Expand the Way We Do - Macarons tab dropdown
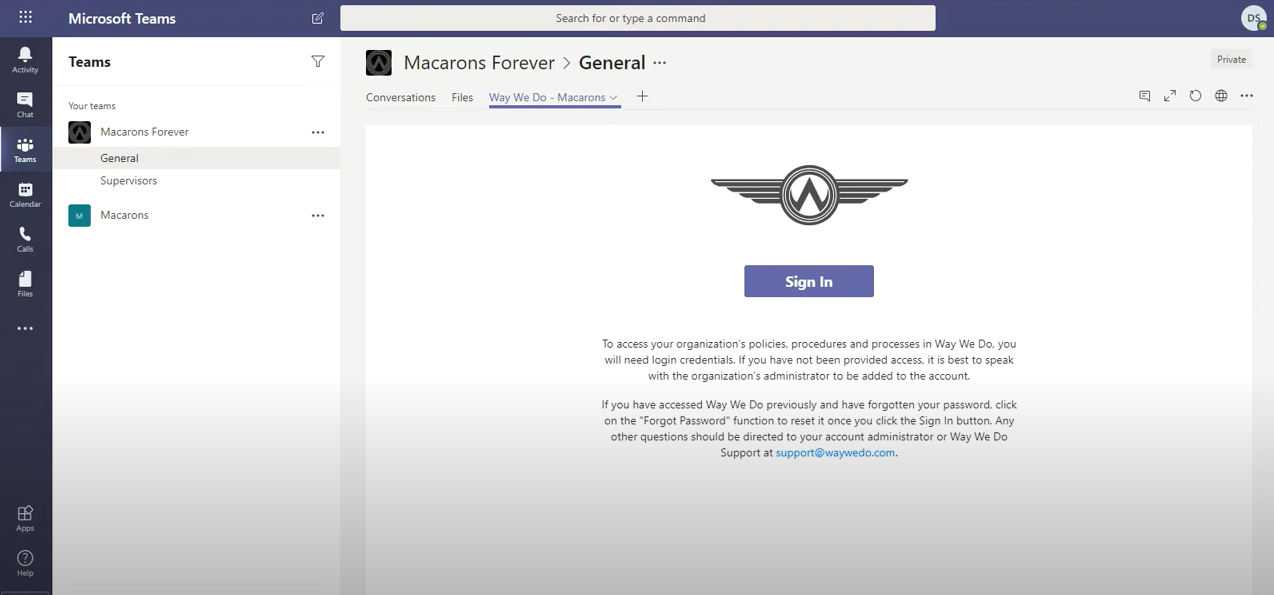This screenshot has width=1274, height=595. [613, 98]
